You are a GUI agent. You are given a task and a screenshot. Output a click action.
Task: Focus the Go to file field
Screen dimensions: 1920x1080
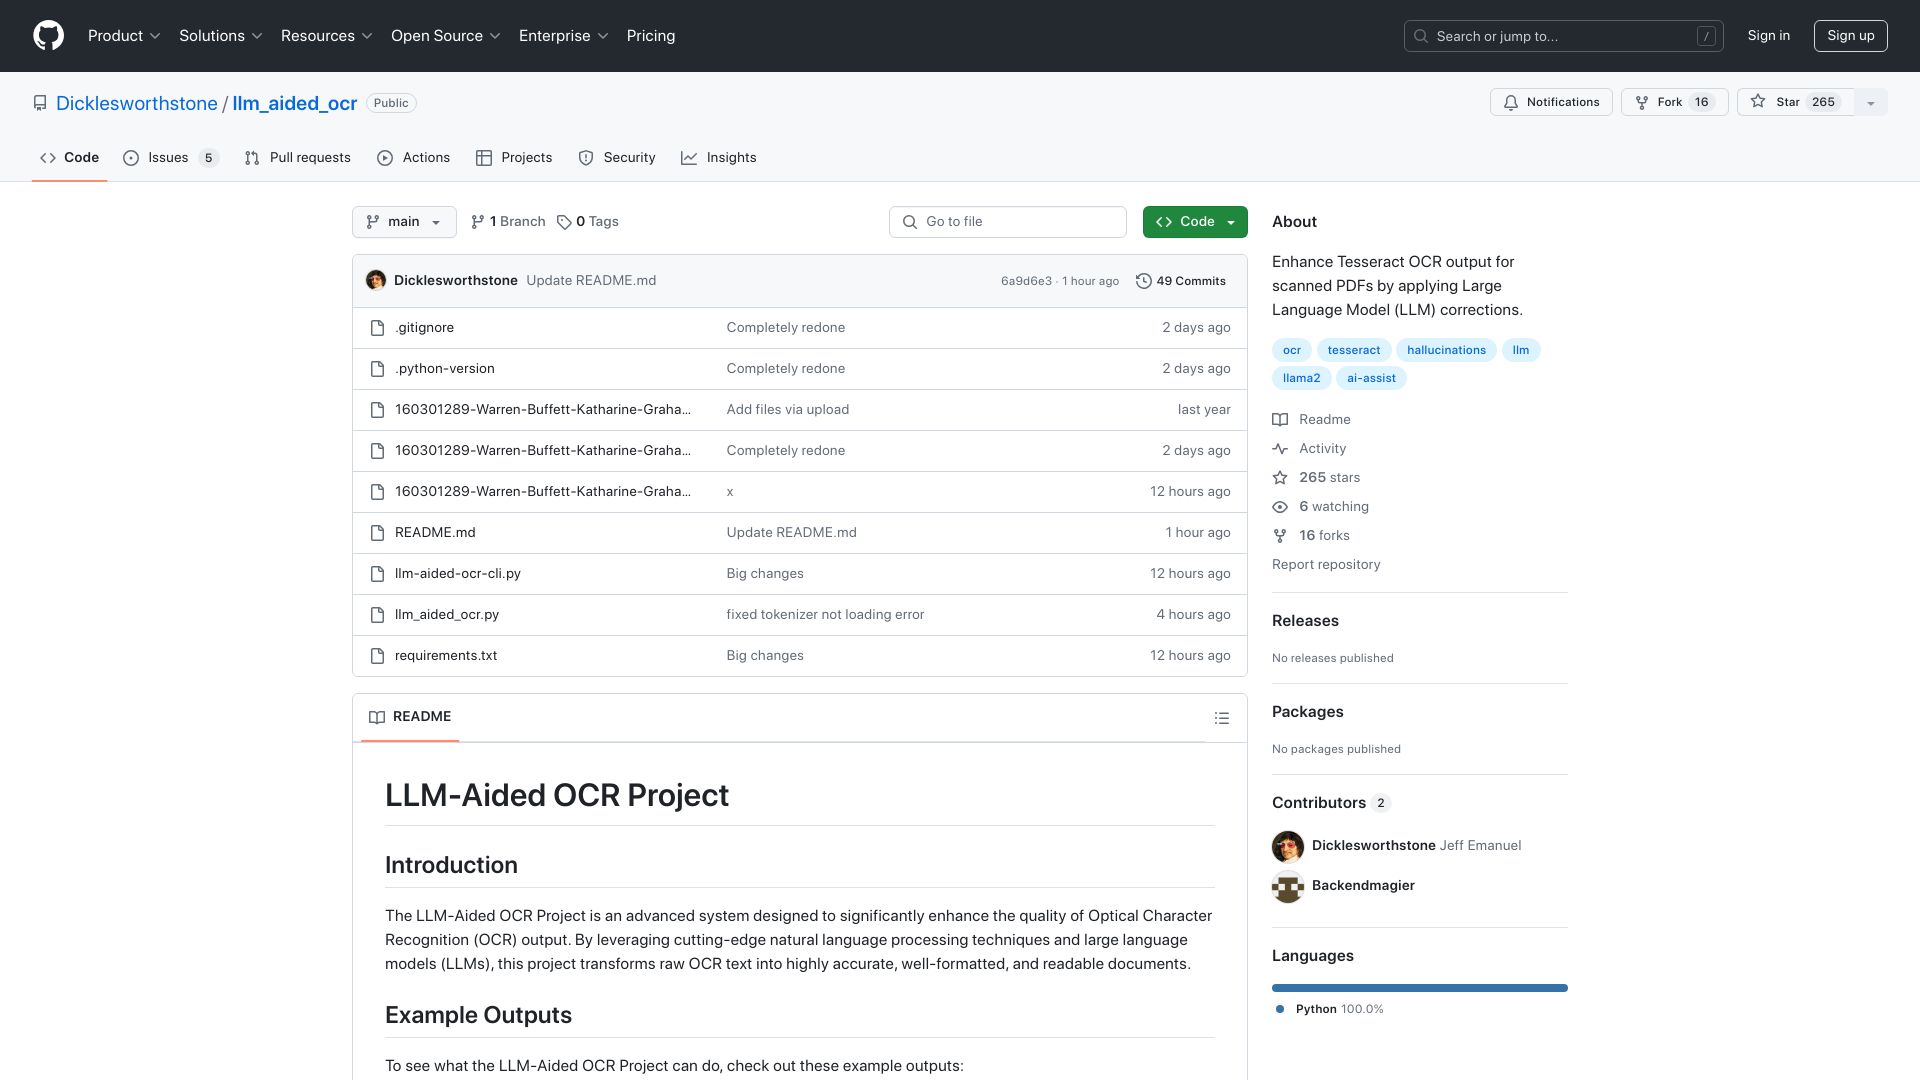[x=1007, y=222]
